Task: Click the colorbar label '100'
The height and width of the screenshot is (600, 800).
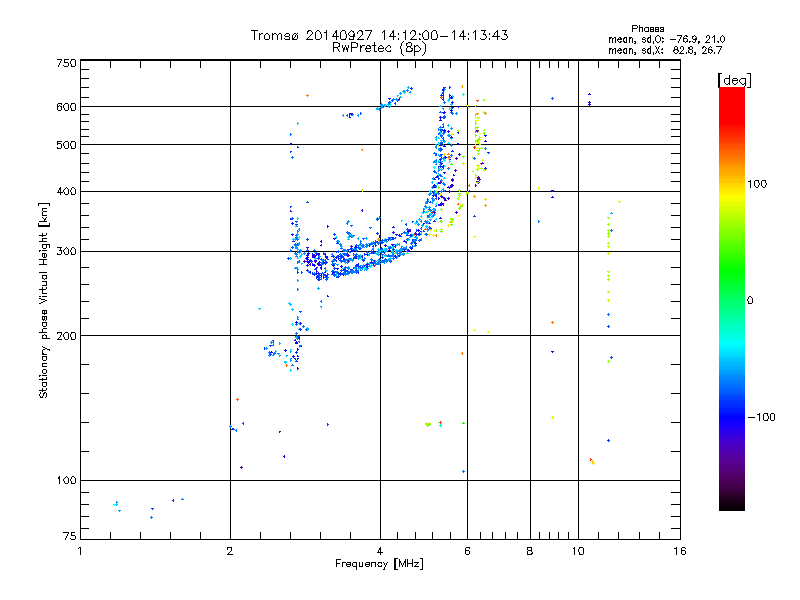Action: pyautogui.click(x=757, y=184)
